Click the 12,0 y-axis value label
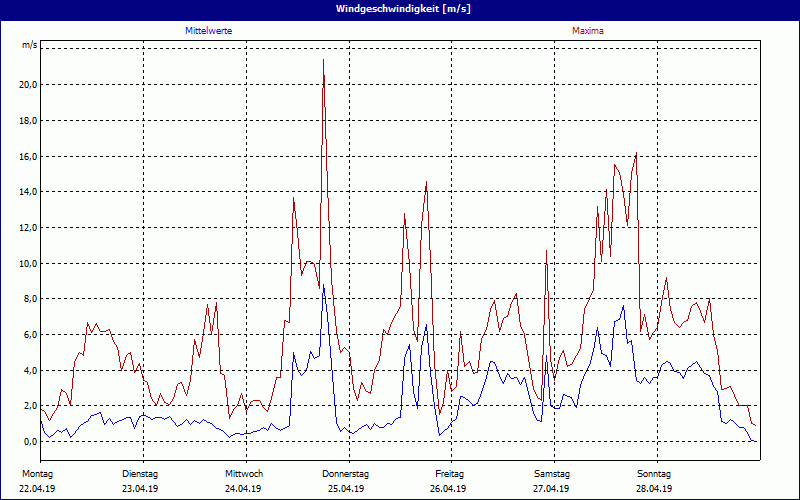 pos(28,228)
